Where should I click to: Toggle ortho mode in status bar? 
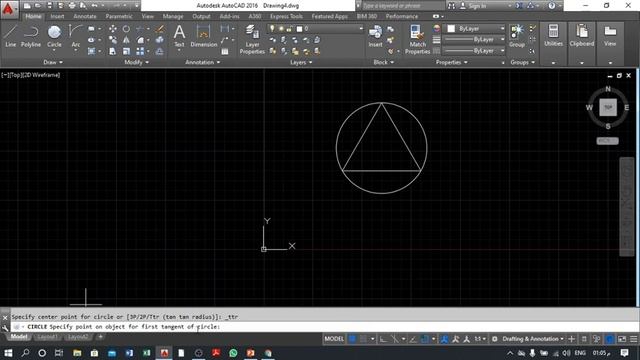coord(383,339)
